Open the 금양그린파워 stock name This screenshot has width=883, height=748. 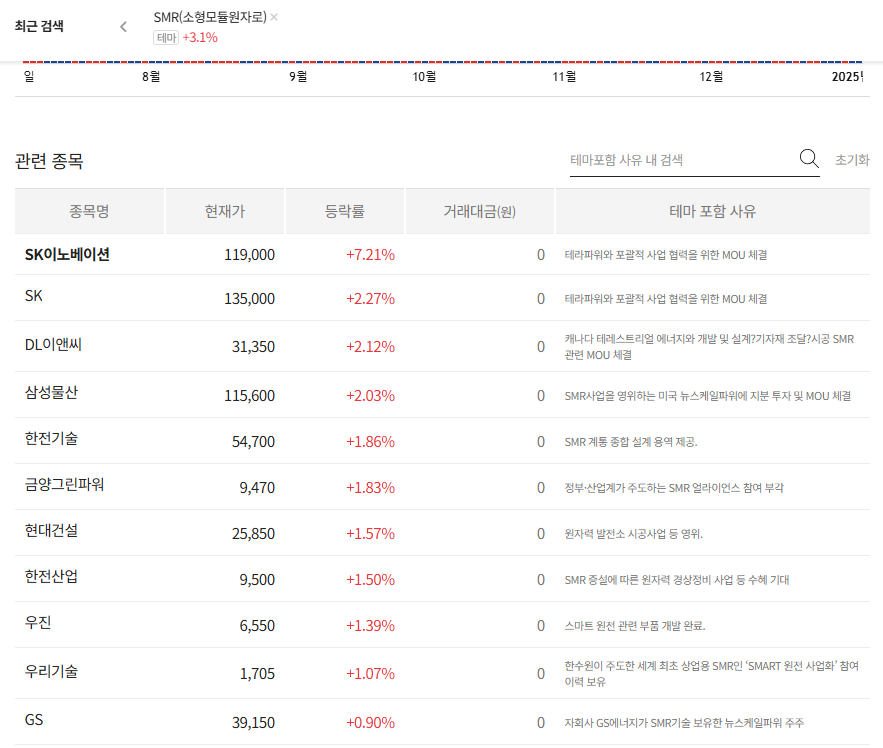pos(65,484)
